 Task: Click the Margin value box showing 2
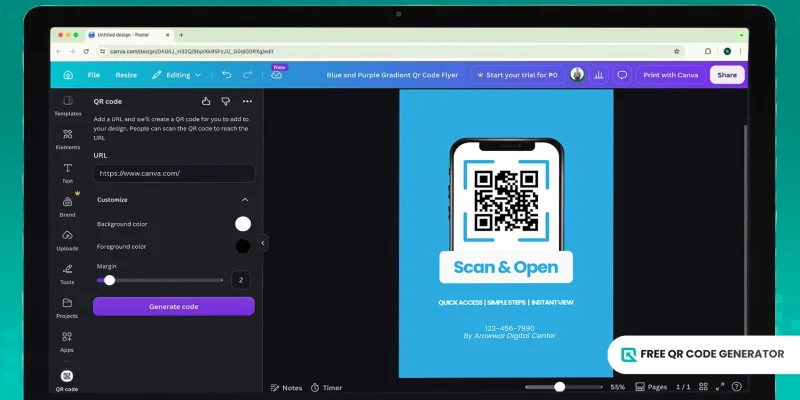click(241, 280)
